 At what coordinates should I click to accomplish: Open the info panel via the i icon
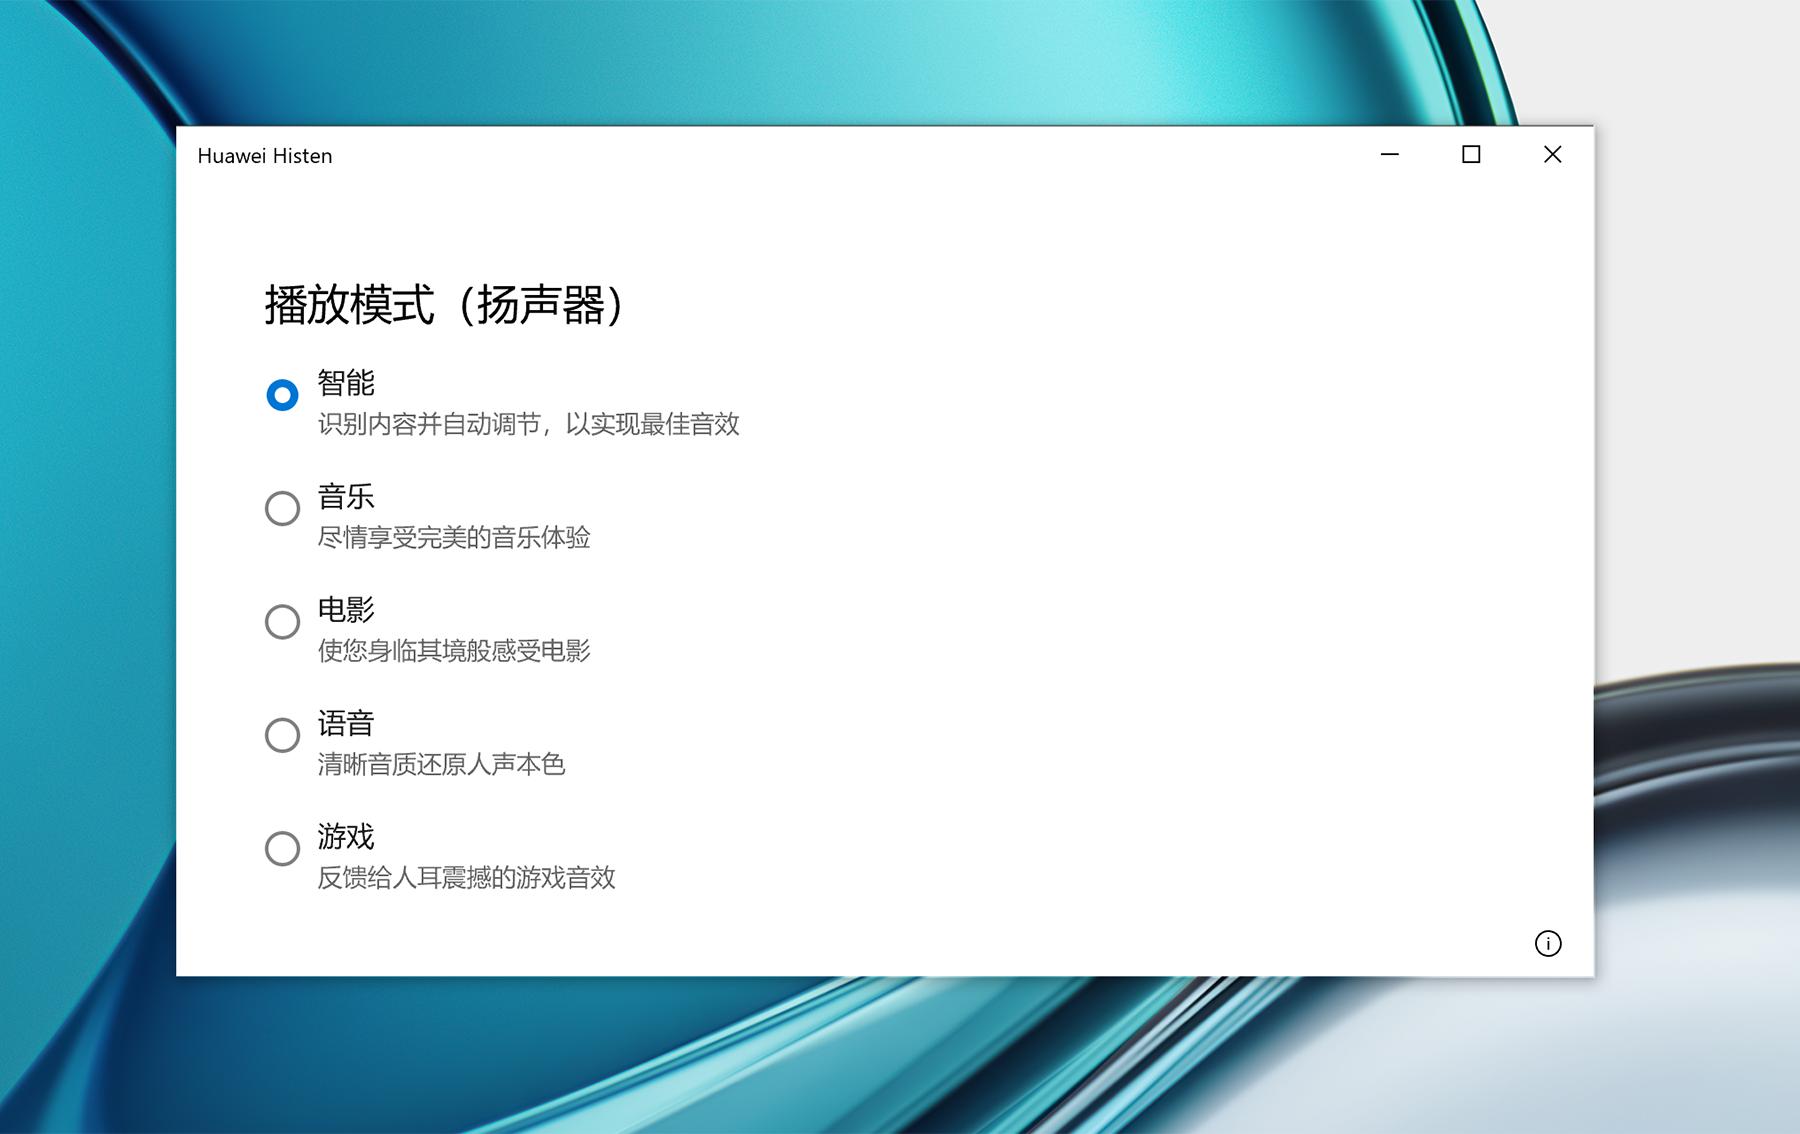pyautogui.click(x=1548, y=944)
